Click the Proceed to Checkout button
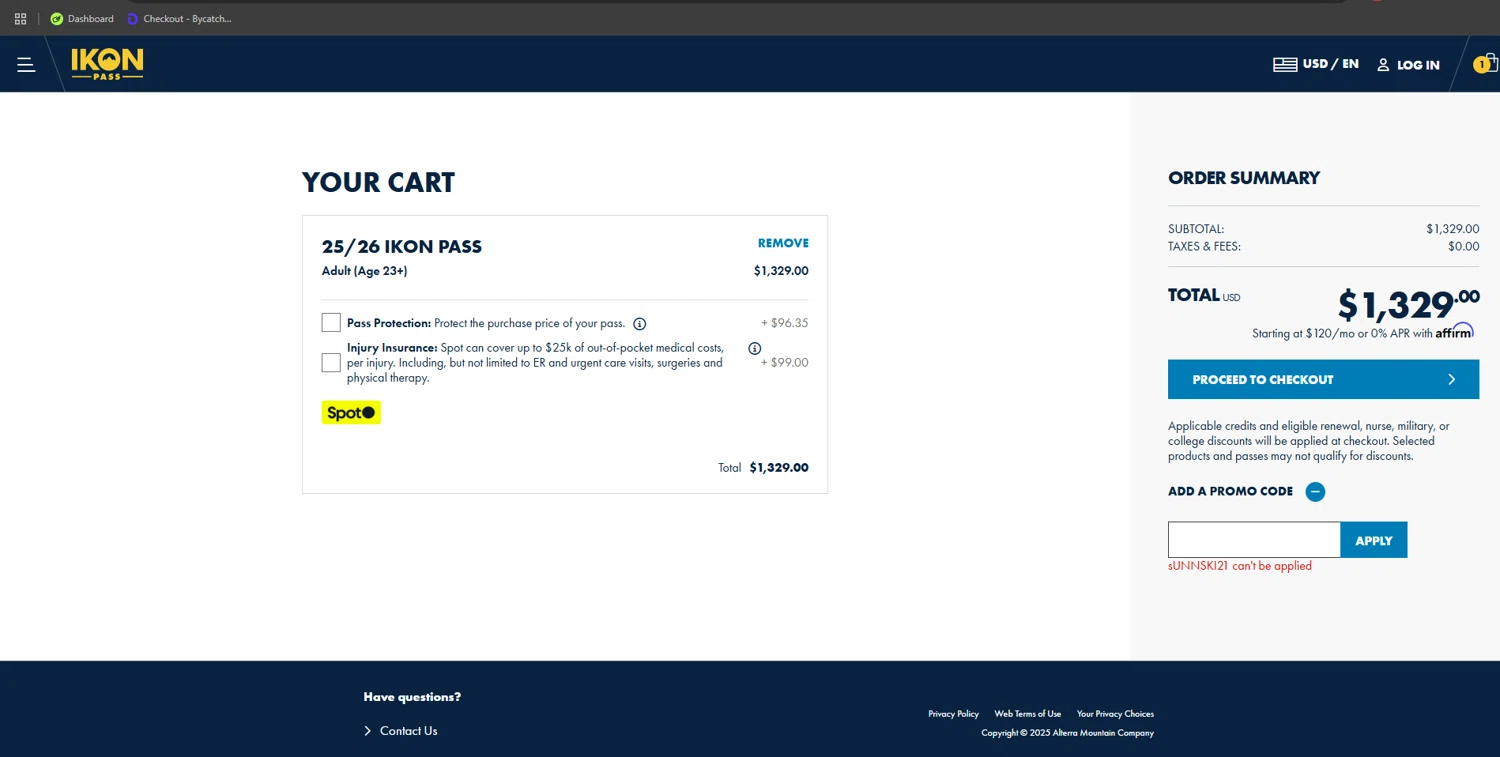 [1323, 380]
